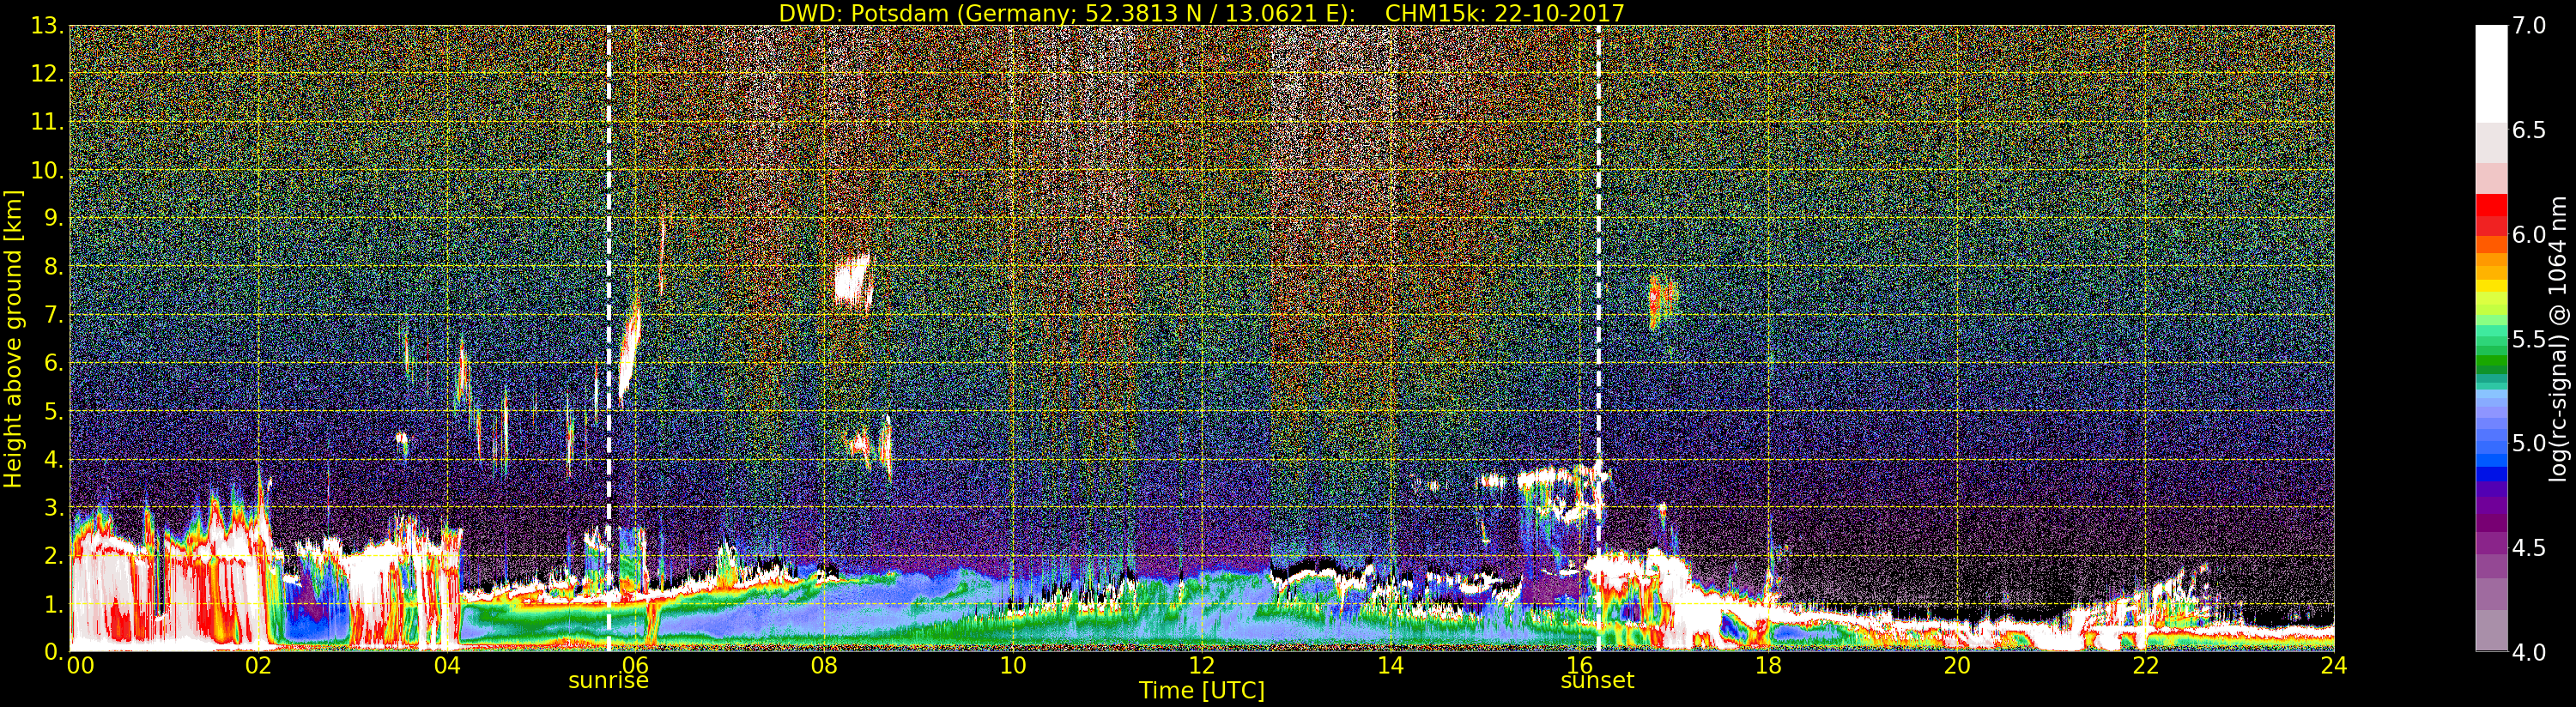Click the 14 tick label on time axis
This screenshot has width=2576, height=707.
[x=1390, y=666]
